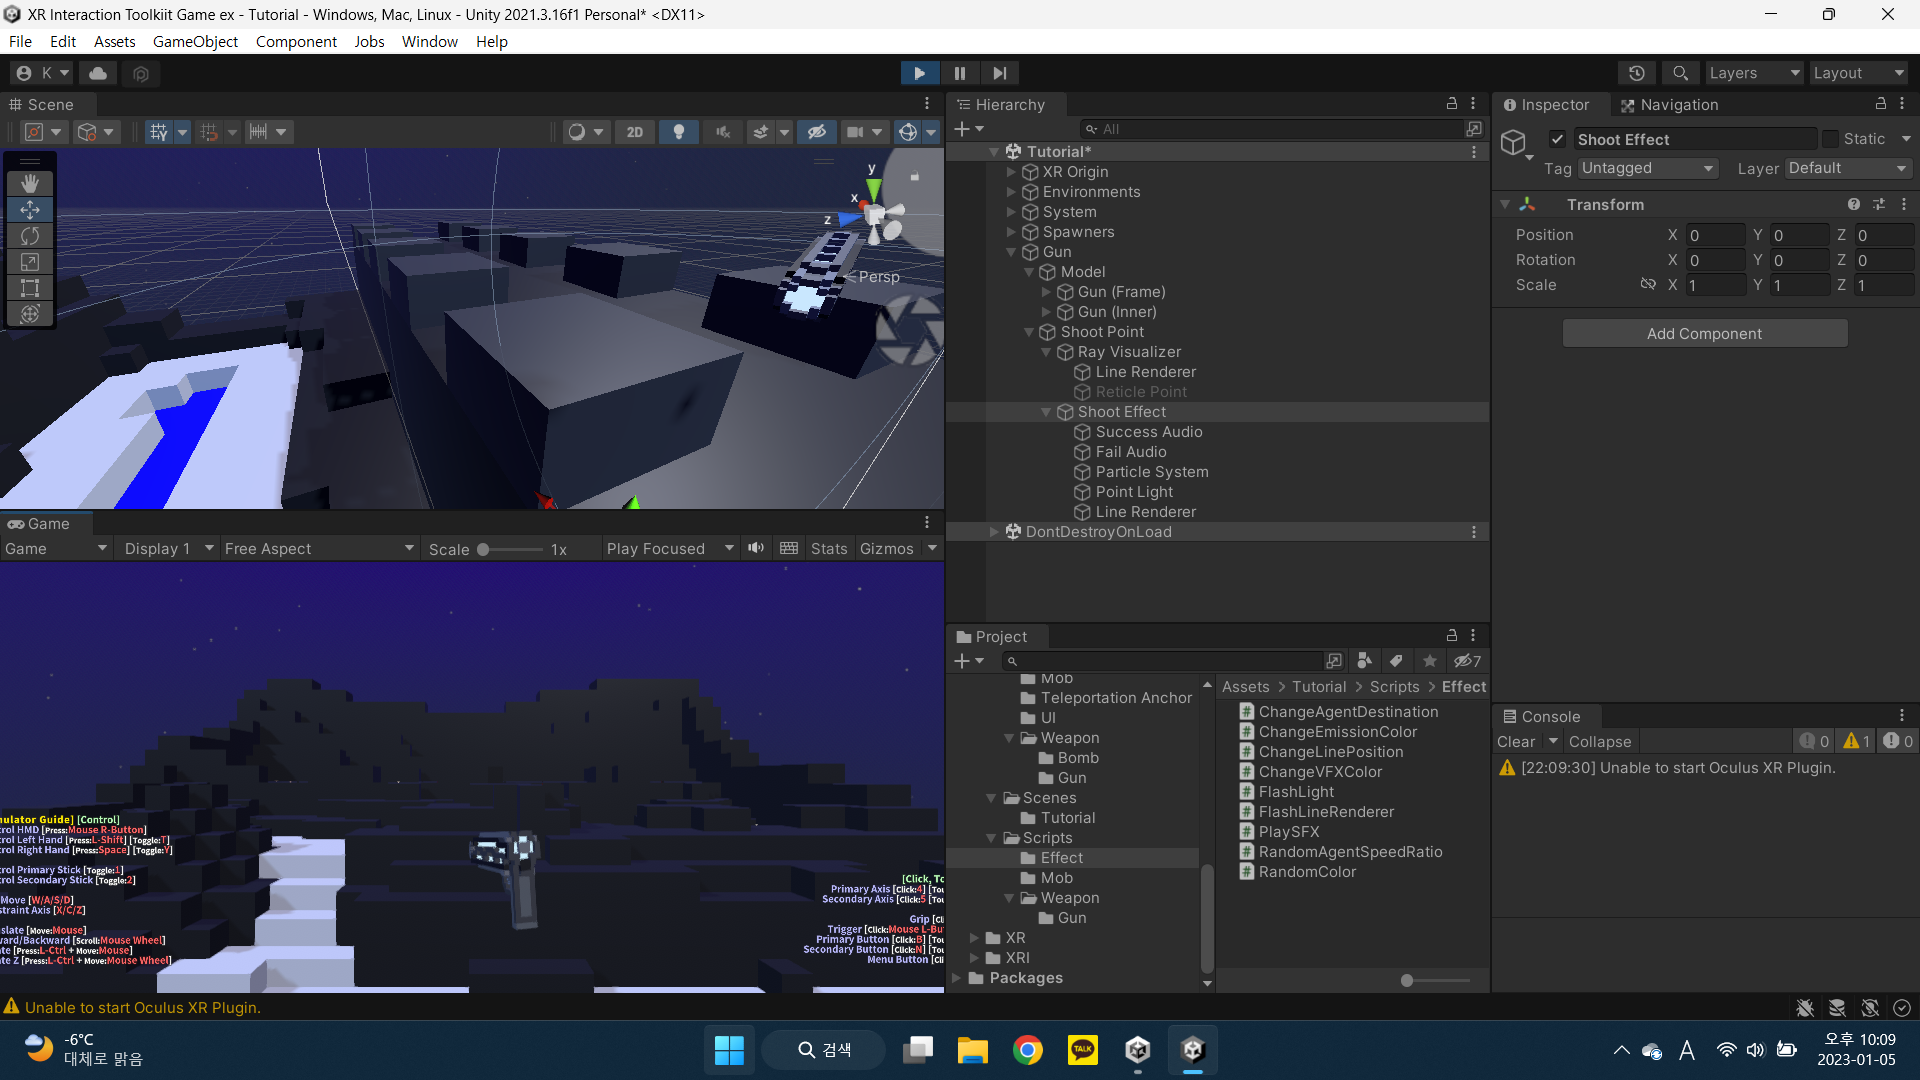
Task: Toggle scene lighting bulb button
Action: (679, 132)
